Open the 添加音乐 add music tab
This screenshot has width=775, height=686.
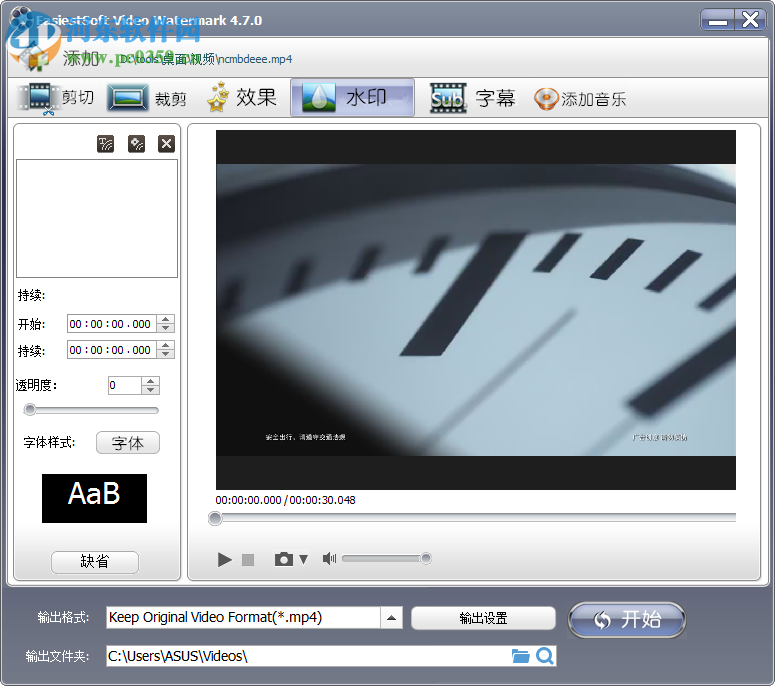(580, 99)
